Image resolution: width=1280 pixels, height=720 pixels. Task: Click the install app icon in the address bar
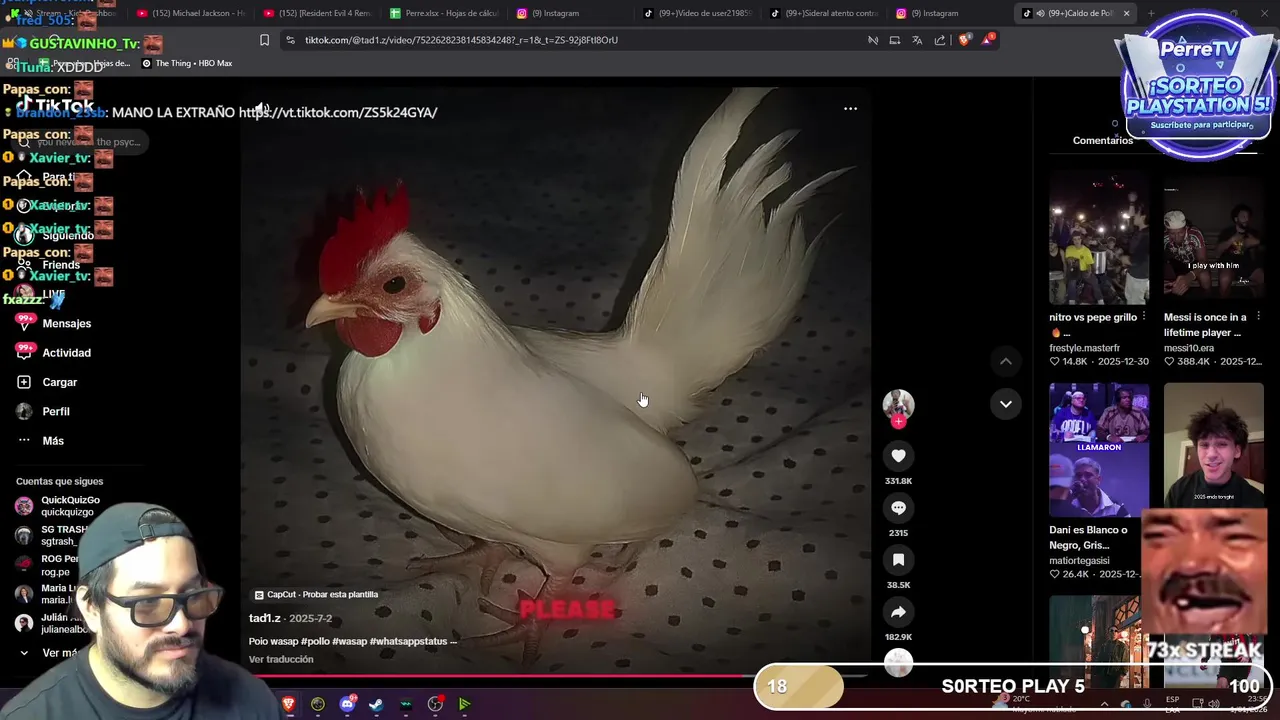pos(894,40)
